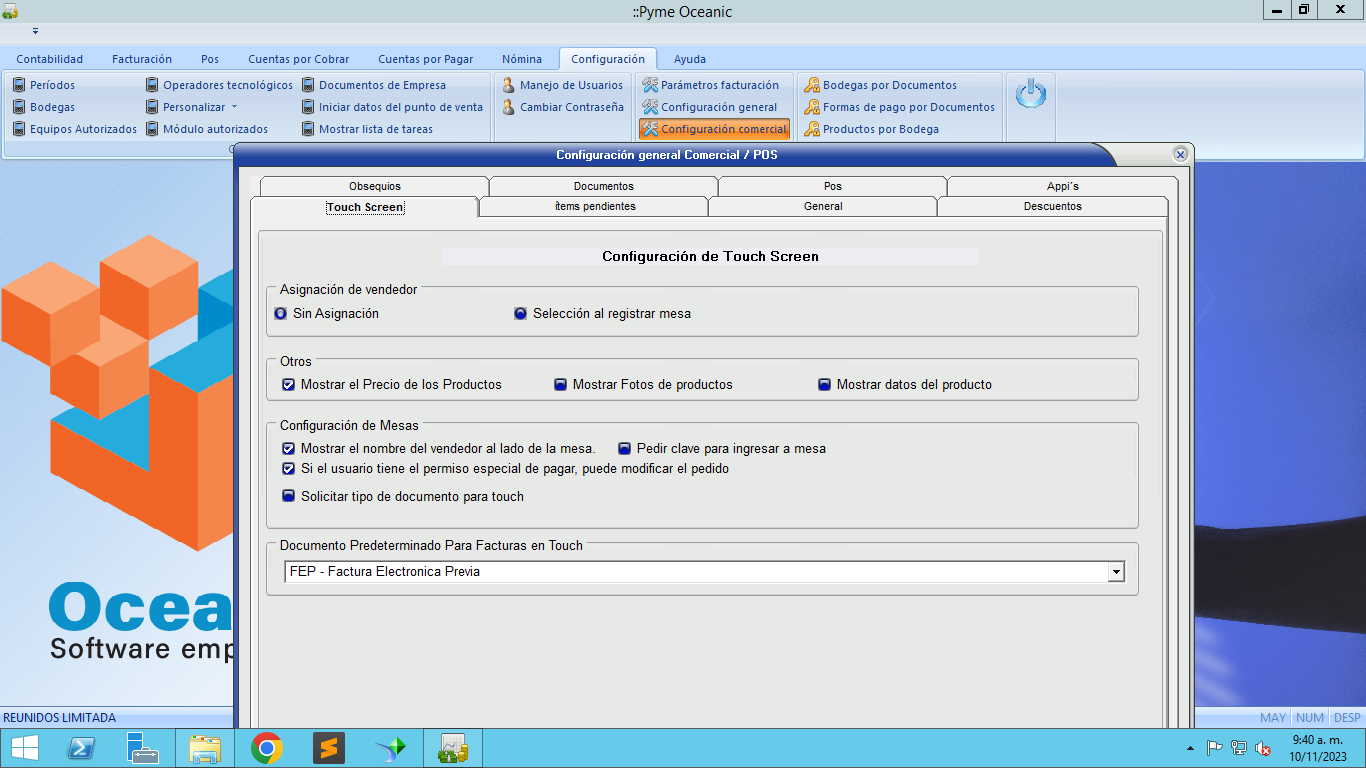This screenshot has width=1366, height=768.
Task: Open quick access toolbar dropdown arrow
Action: 35,32
